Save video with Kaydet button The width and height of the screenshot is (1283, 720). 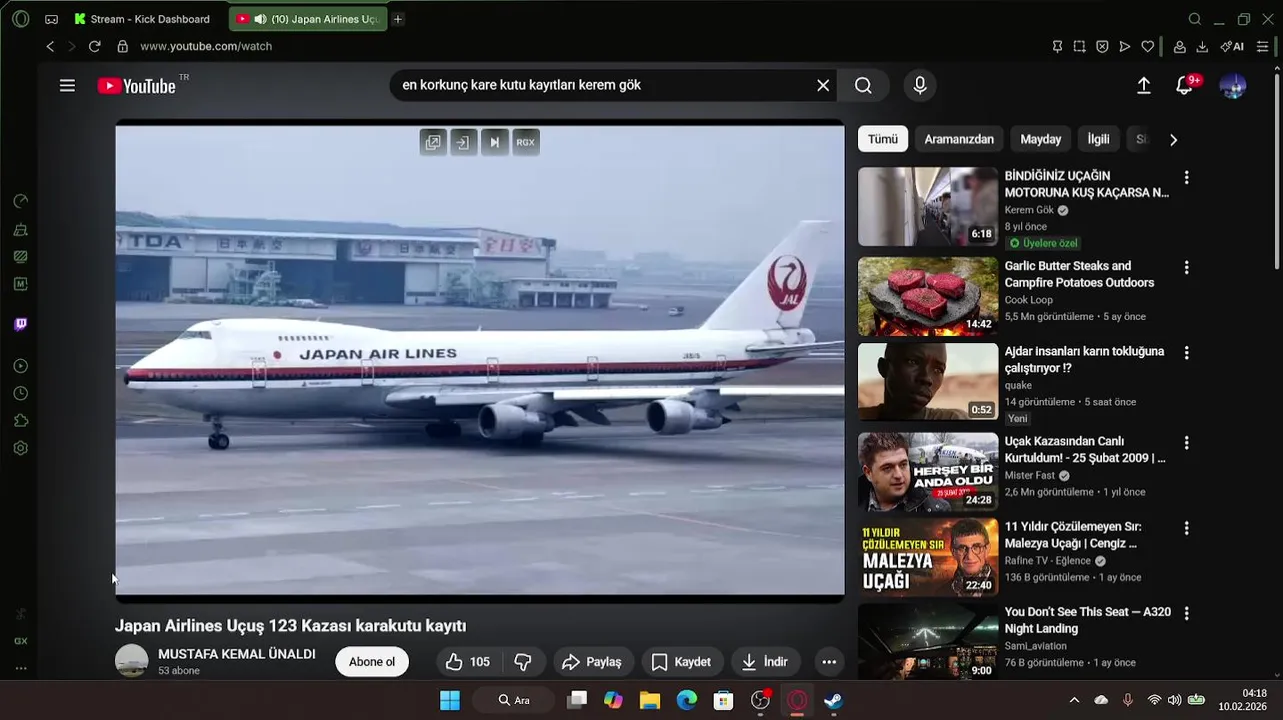681,662
